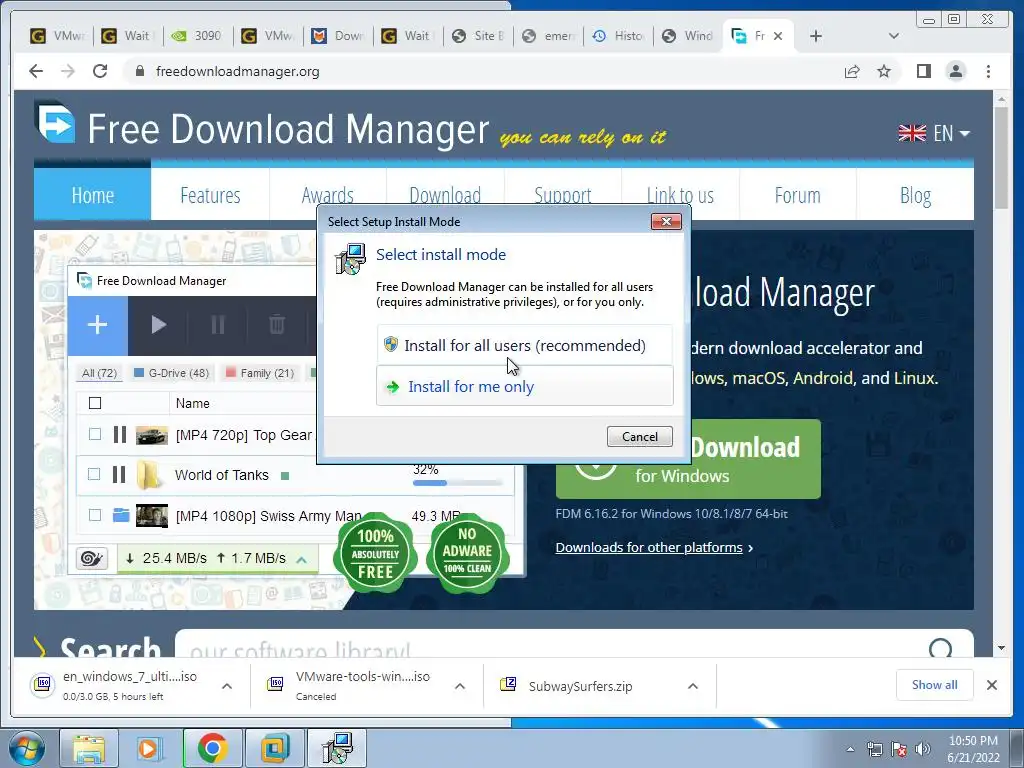
Task: Expand options for VMware-tools-win iso download
Action: point(460,686)
